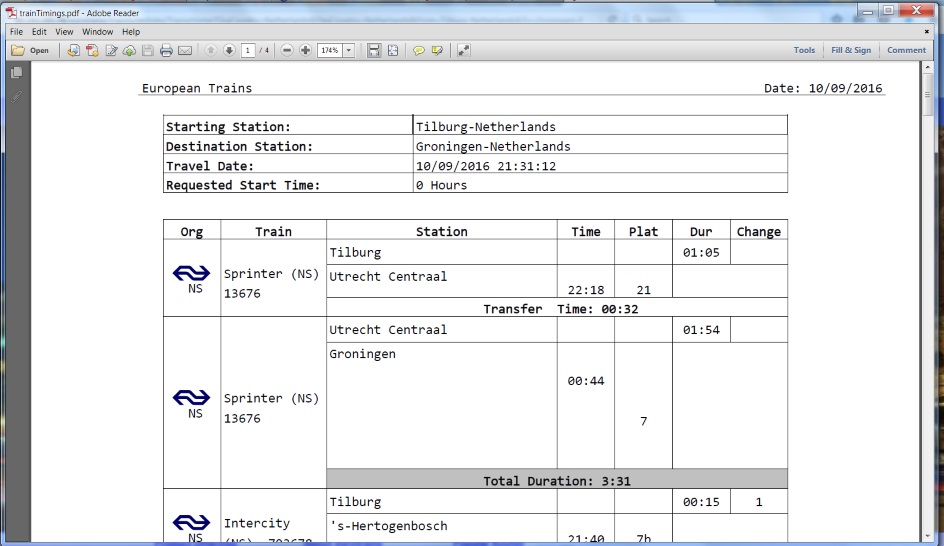Click the 'Intercity' train name text
Image resolution: width=944 pixels, height=546 pixels.
tap(257, 523)
